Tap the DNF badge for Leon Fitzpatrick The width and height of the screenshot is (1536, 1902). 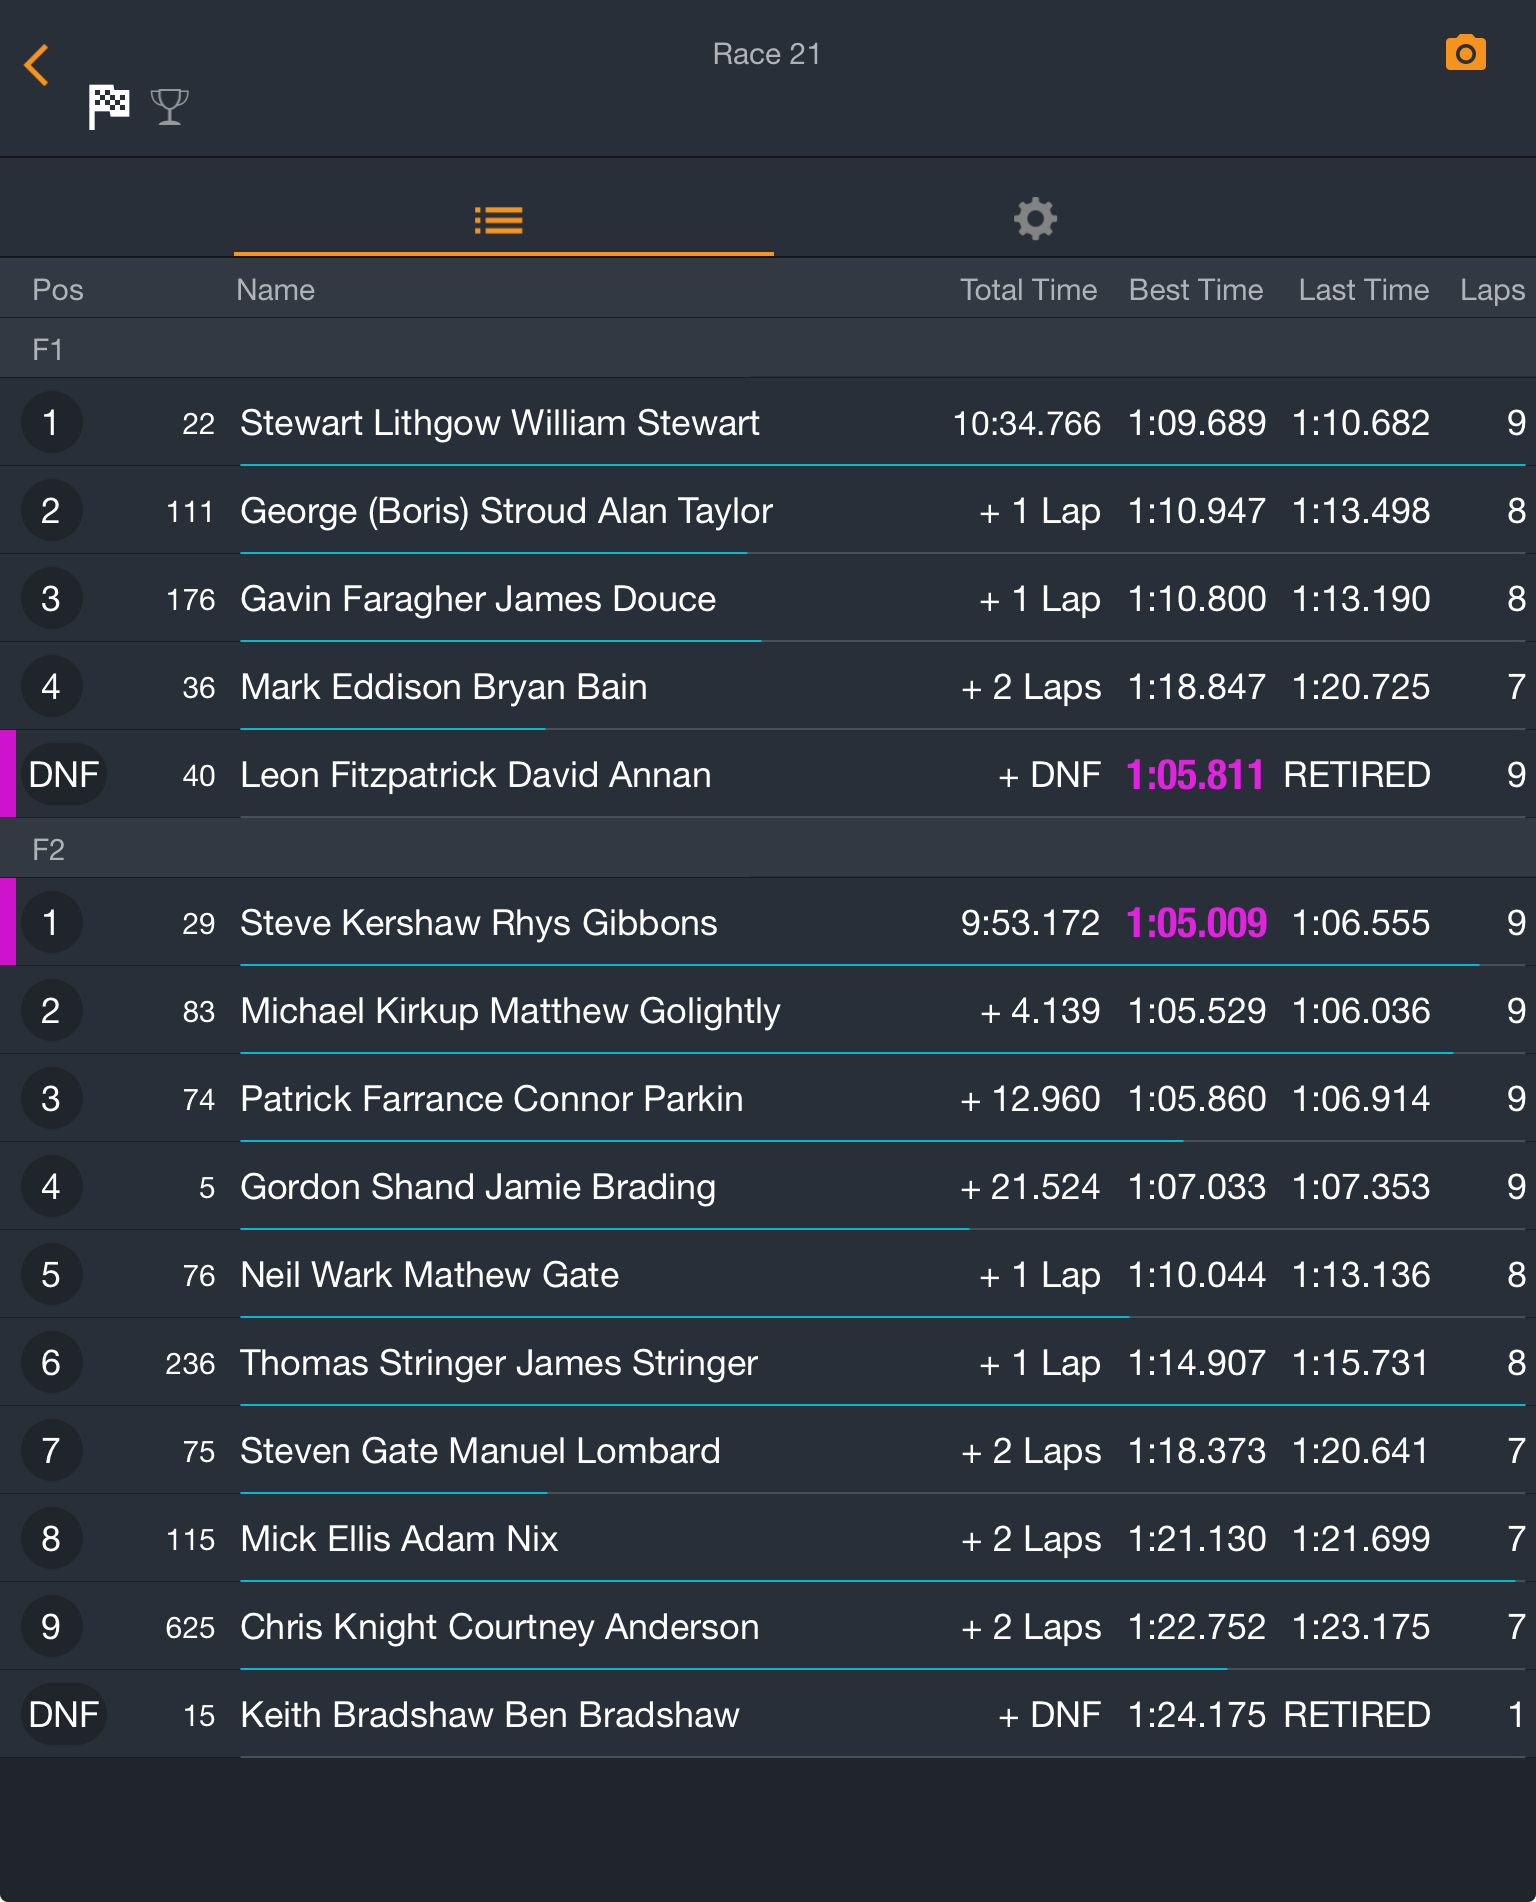[64, 775]
